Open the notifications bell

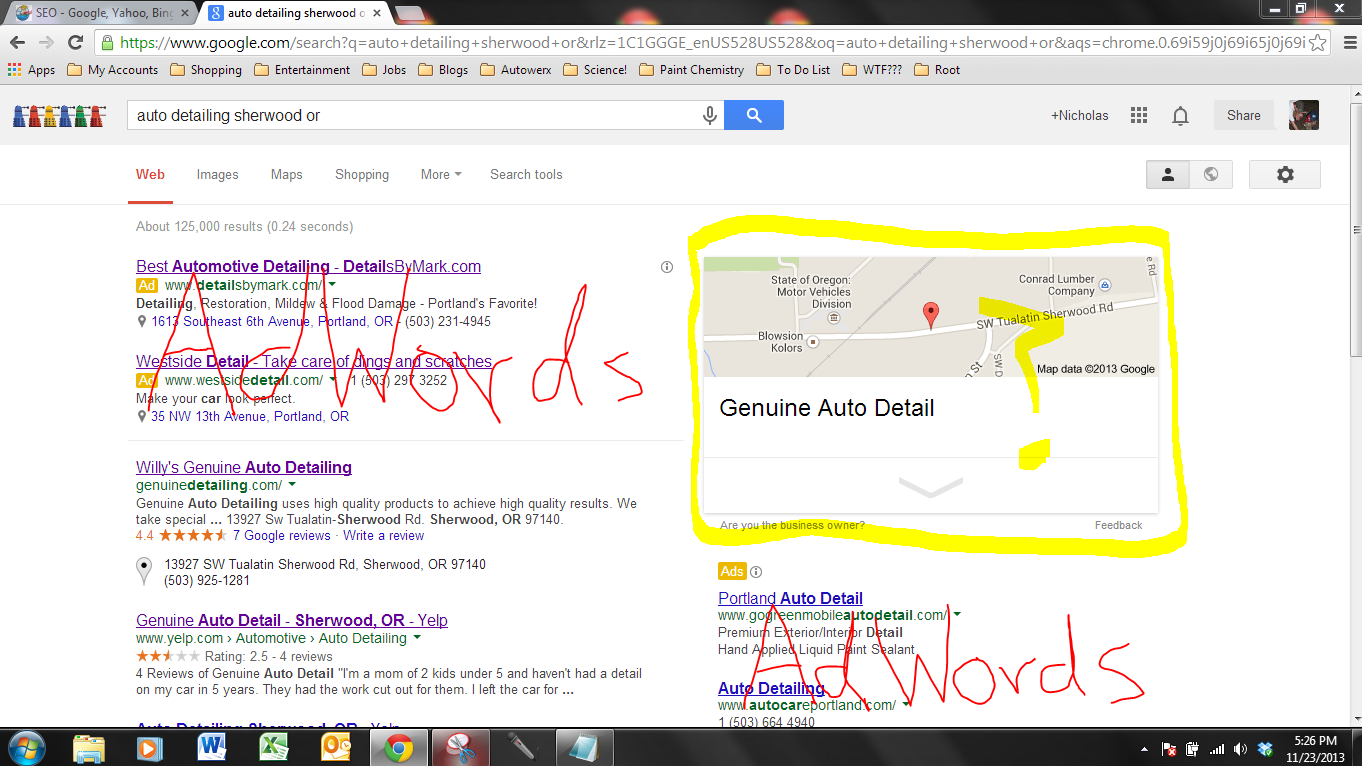pyautogui.click(x=1180, y=115)
